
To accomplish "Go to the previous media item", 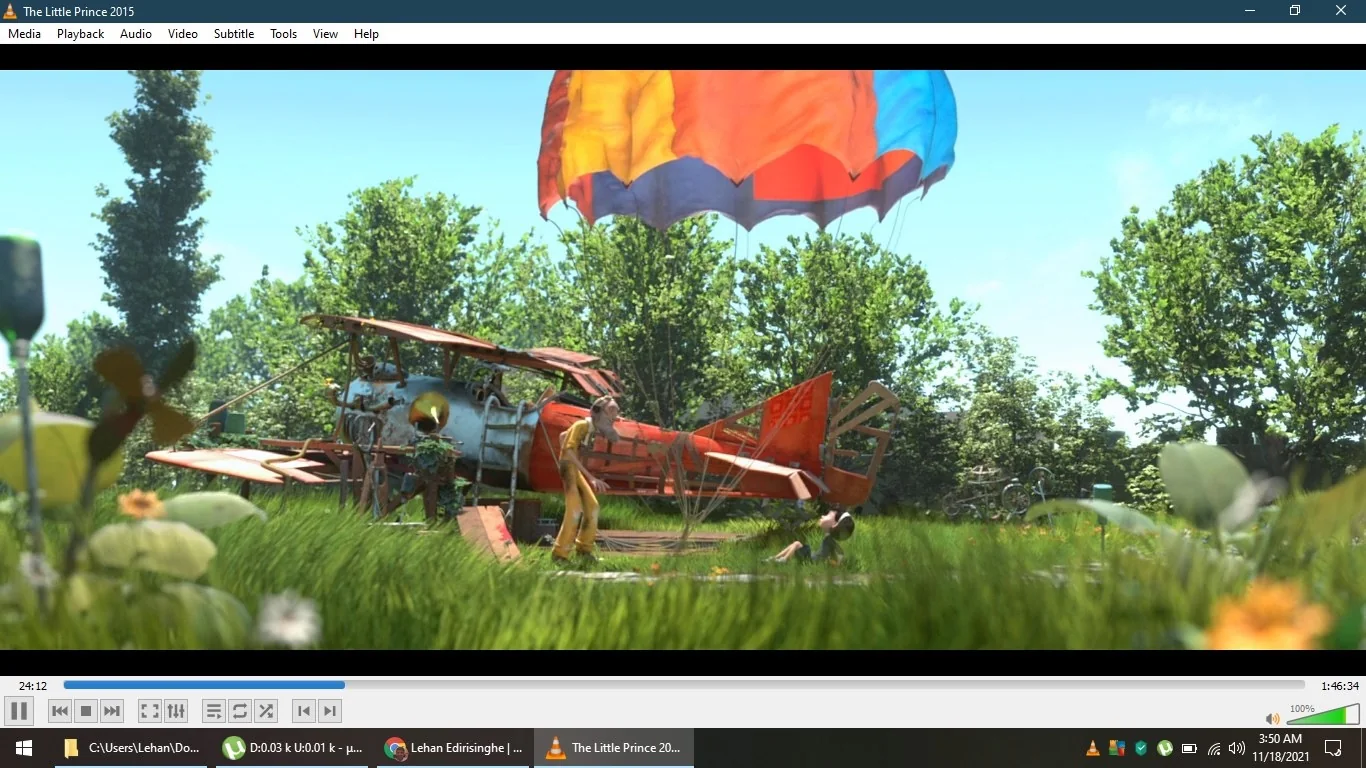I will click(x=60, y=711).
